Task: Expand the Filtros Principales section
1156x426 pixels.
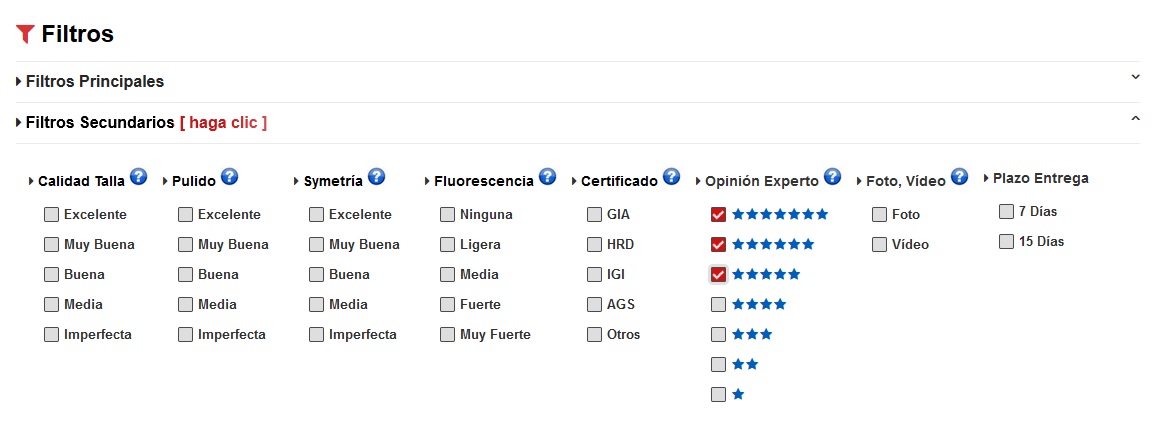Action: [x=94, y=81]
